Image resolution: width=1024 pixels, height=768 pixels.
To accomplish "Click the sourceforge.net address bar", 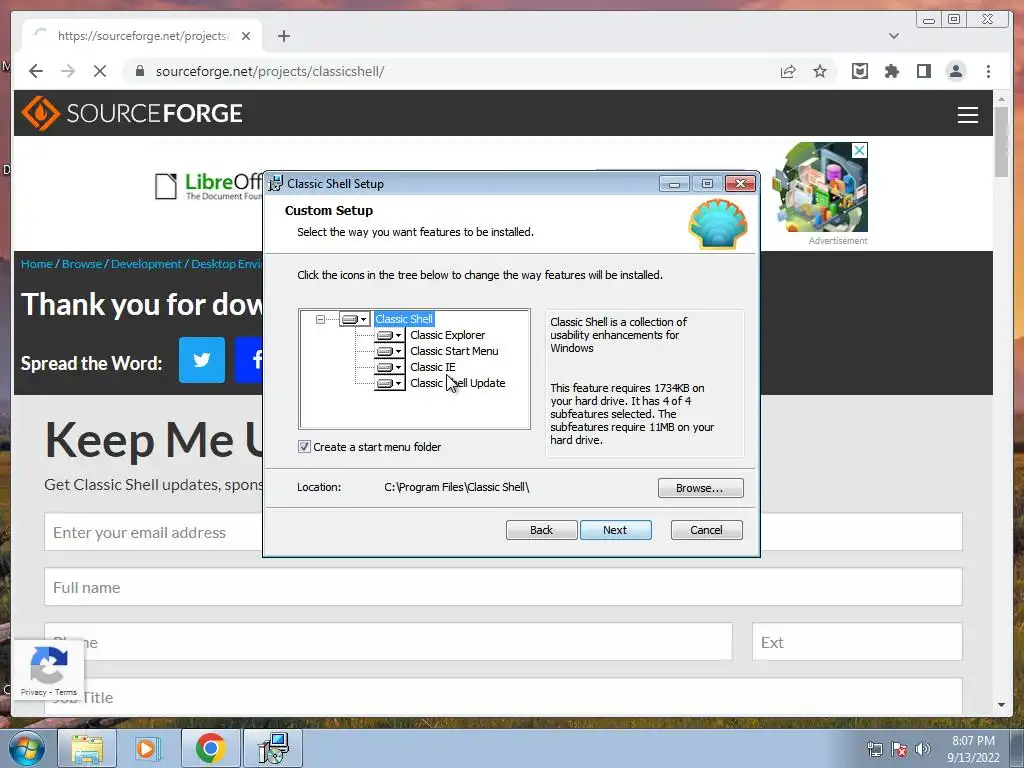I will [x=451, y=71].
